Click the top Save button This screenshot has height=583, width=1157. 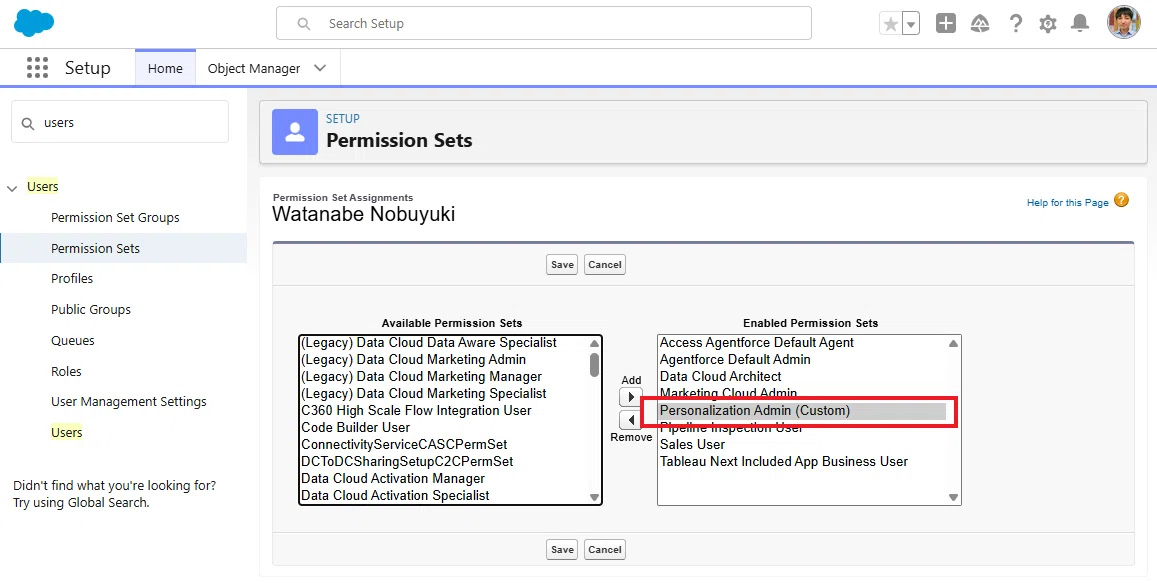[562, 265]
